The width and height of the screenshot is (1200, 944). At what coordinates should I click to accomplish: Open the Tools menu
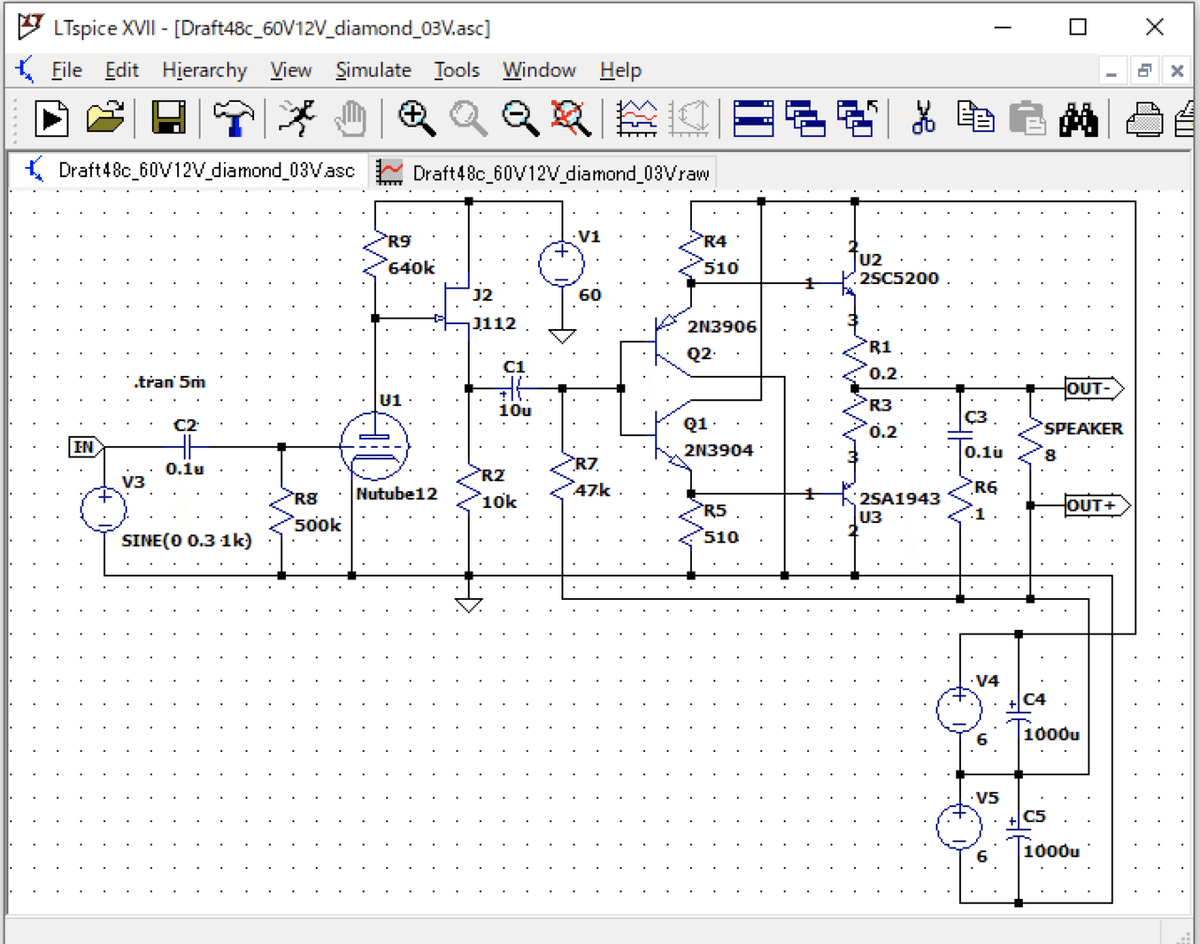[x=457, y=70]
